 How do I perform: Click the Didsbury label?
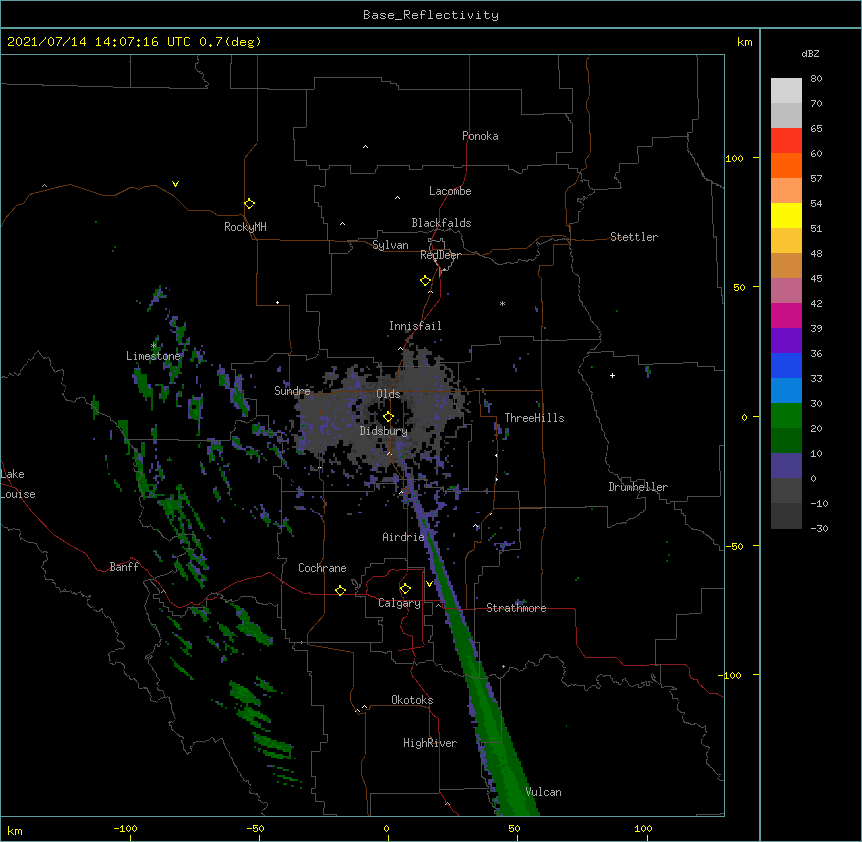(384, 431)
